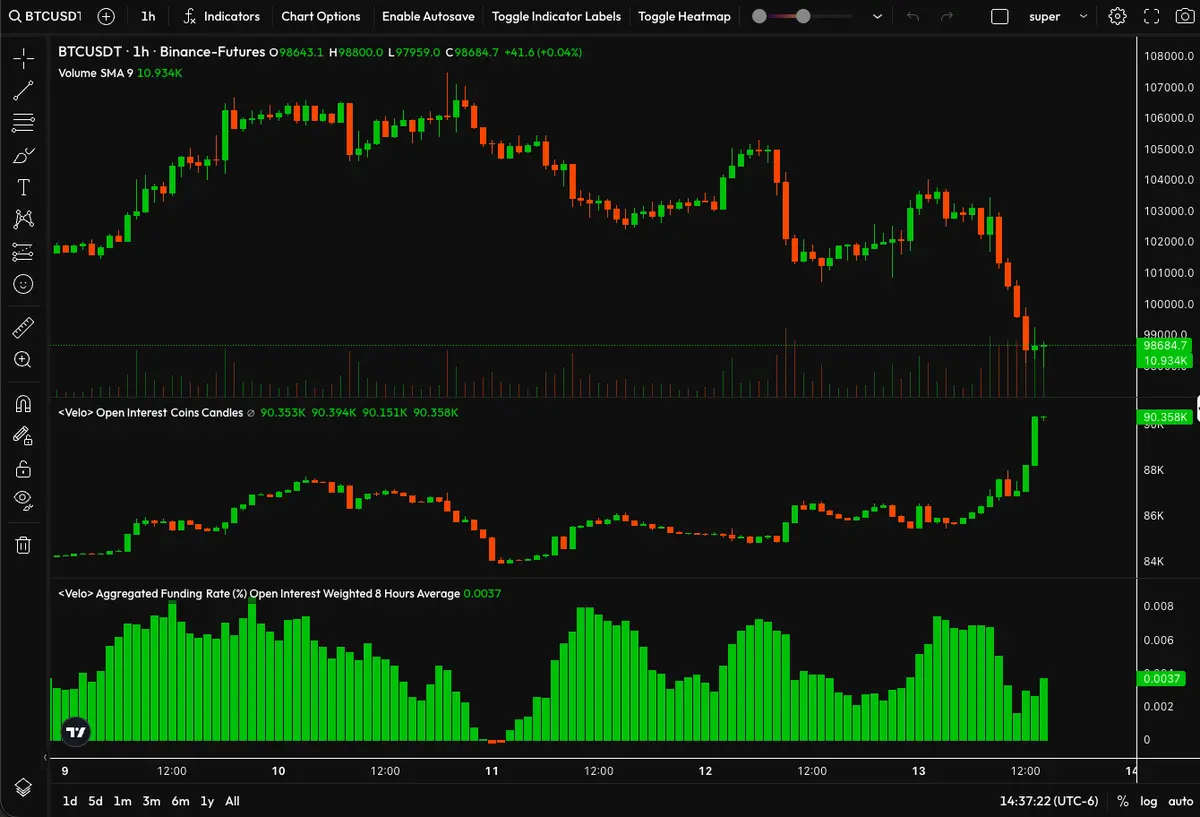The width and height of the screenshot is (1200, 817).
Task: Open Chart Options
Action: tap(321, 16)
